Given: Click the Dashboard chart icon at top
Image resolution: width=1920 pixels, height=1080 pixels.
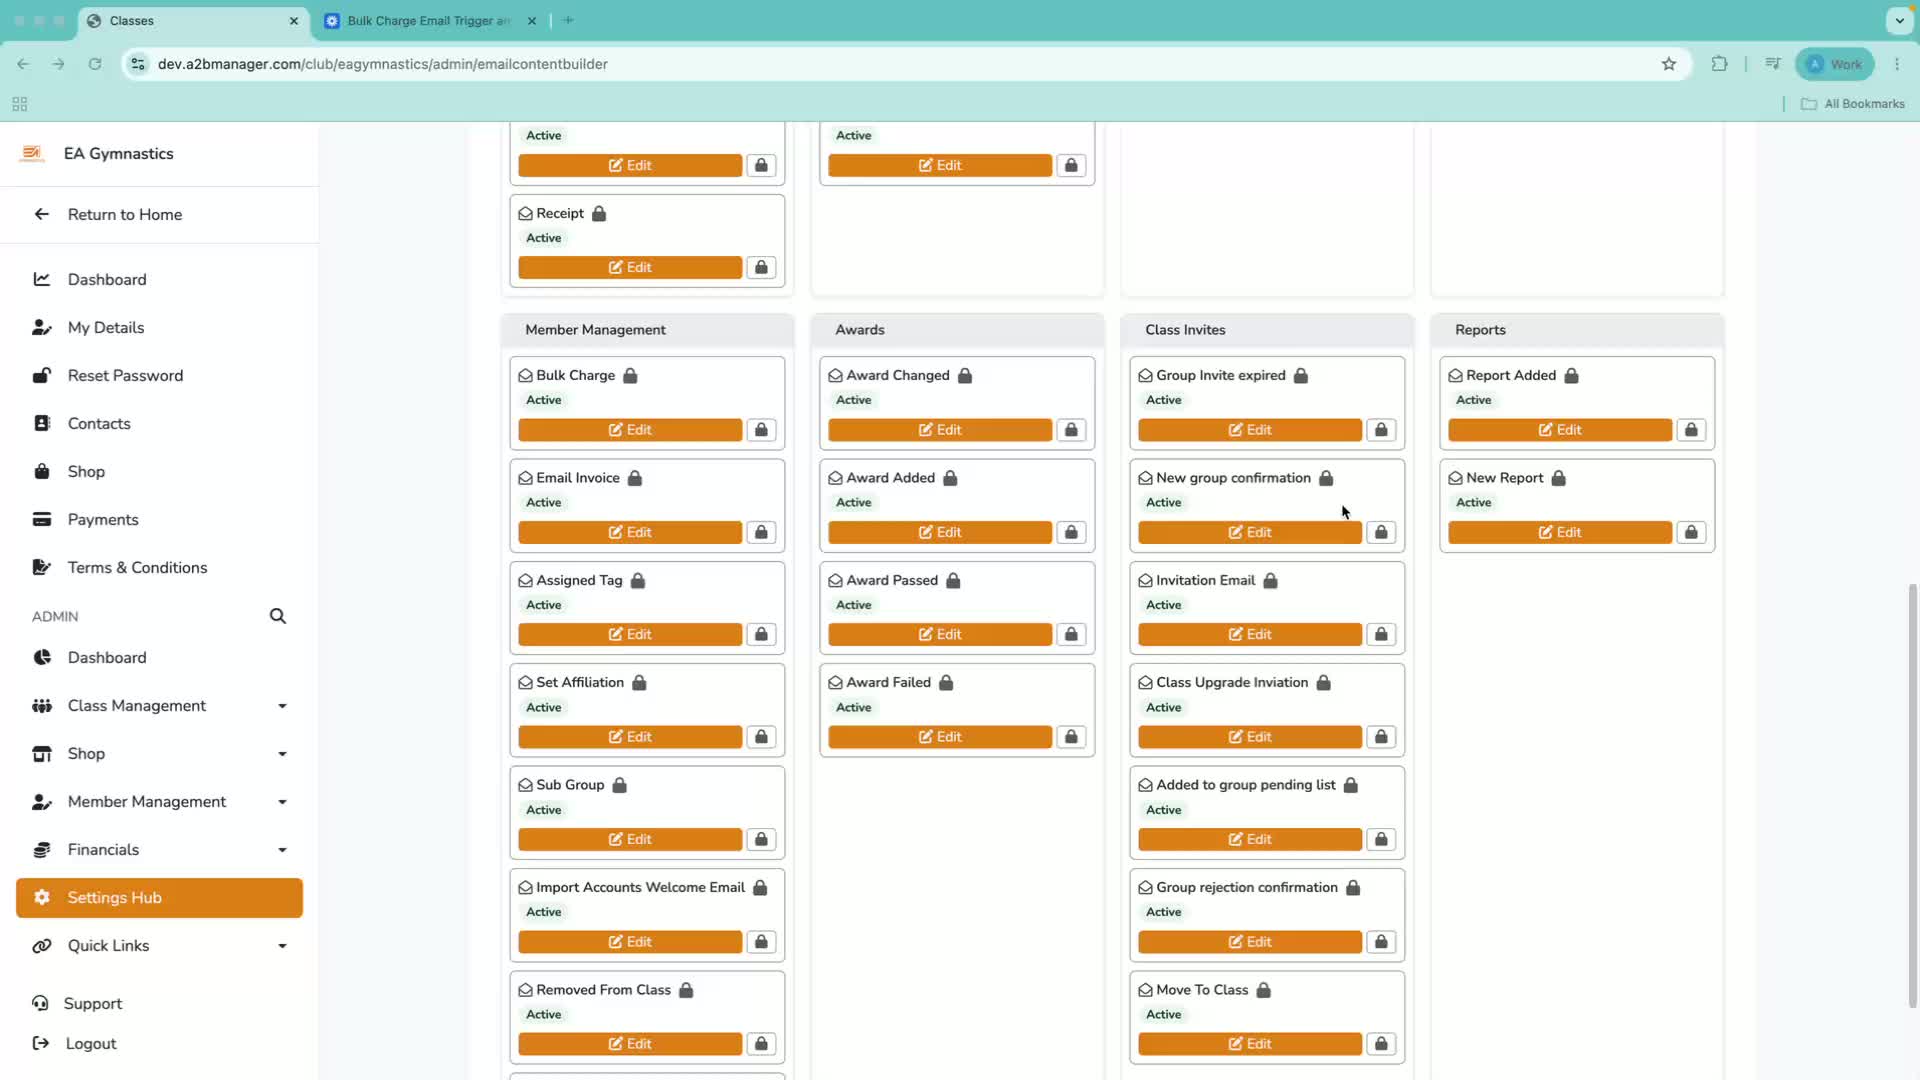Looking at the screenshot, I should click(x=41, y=280).
